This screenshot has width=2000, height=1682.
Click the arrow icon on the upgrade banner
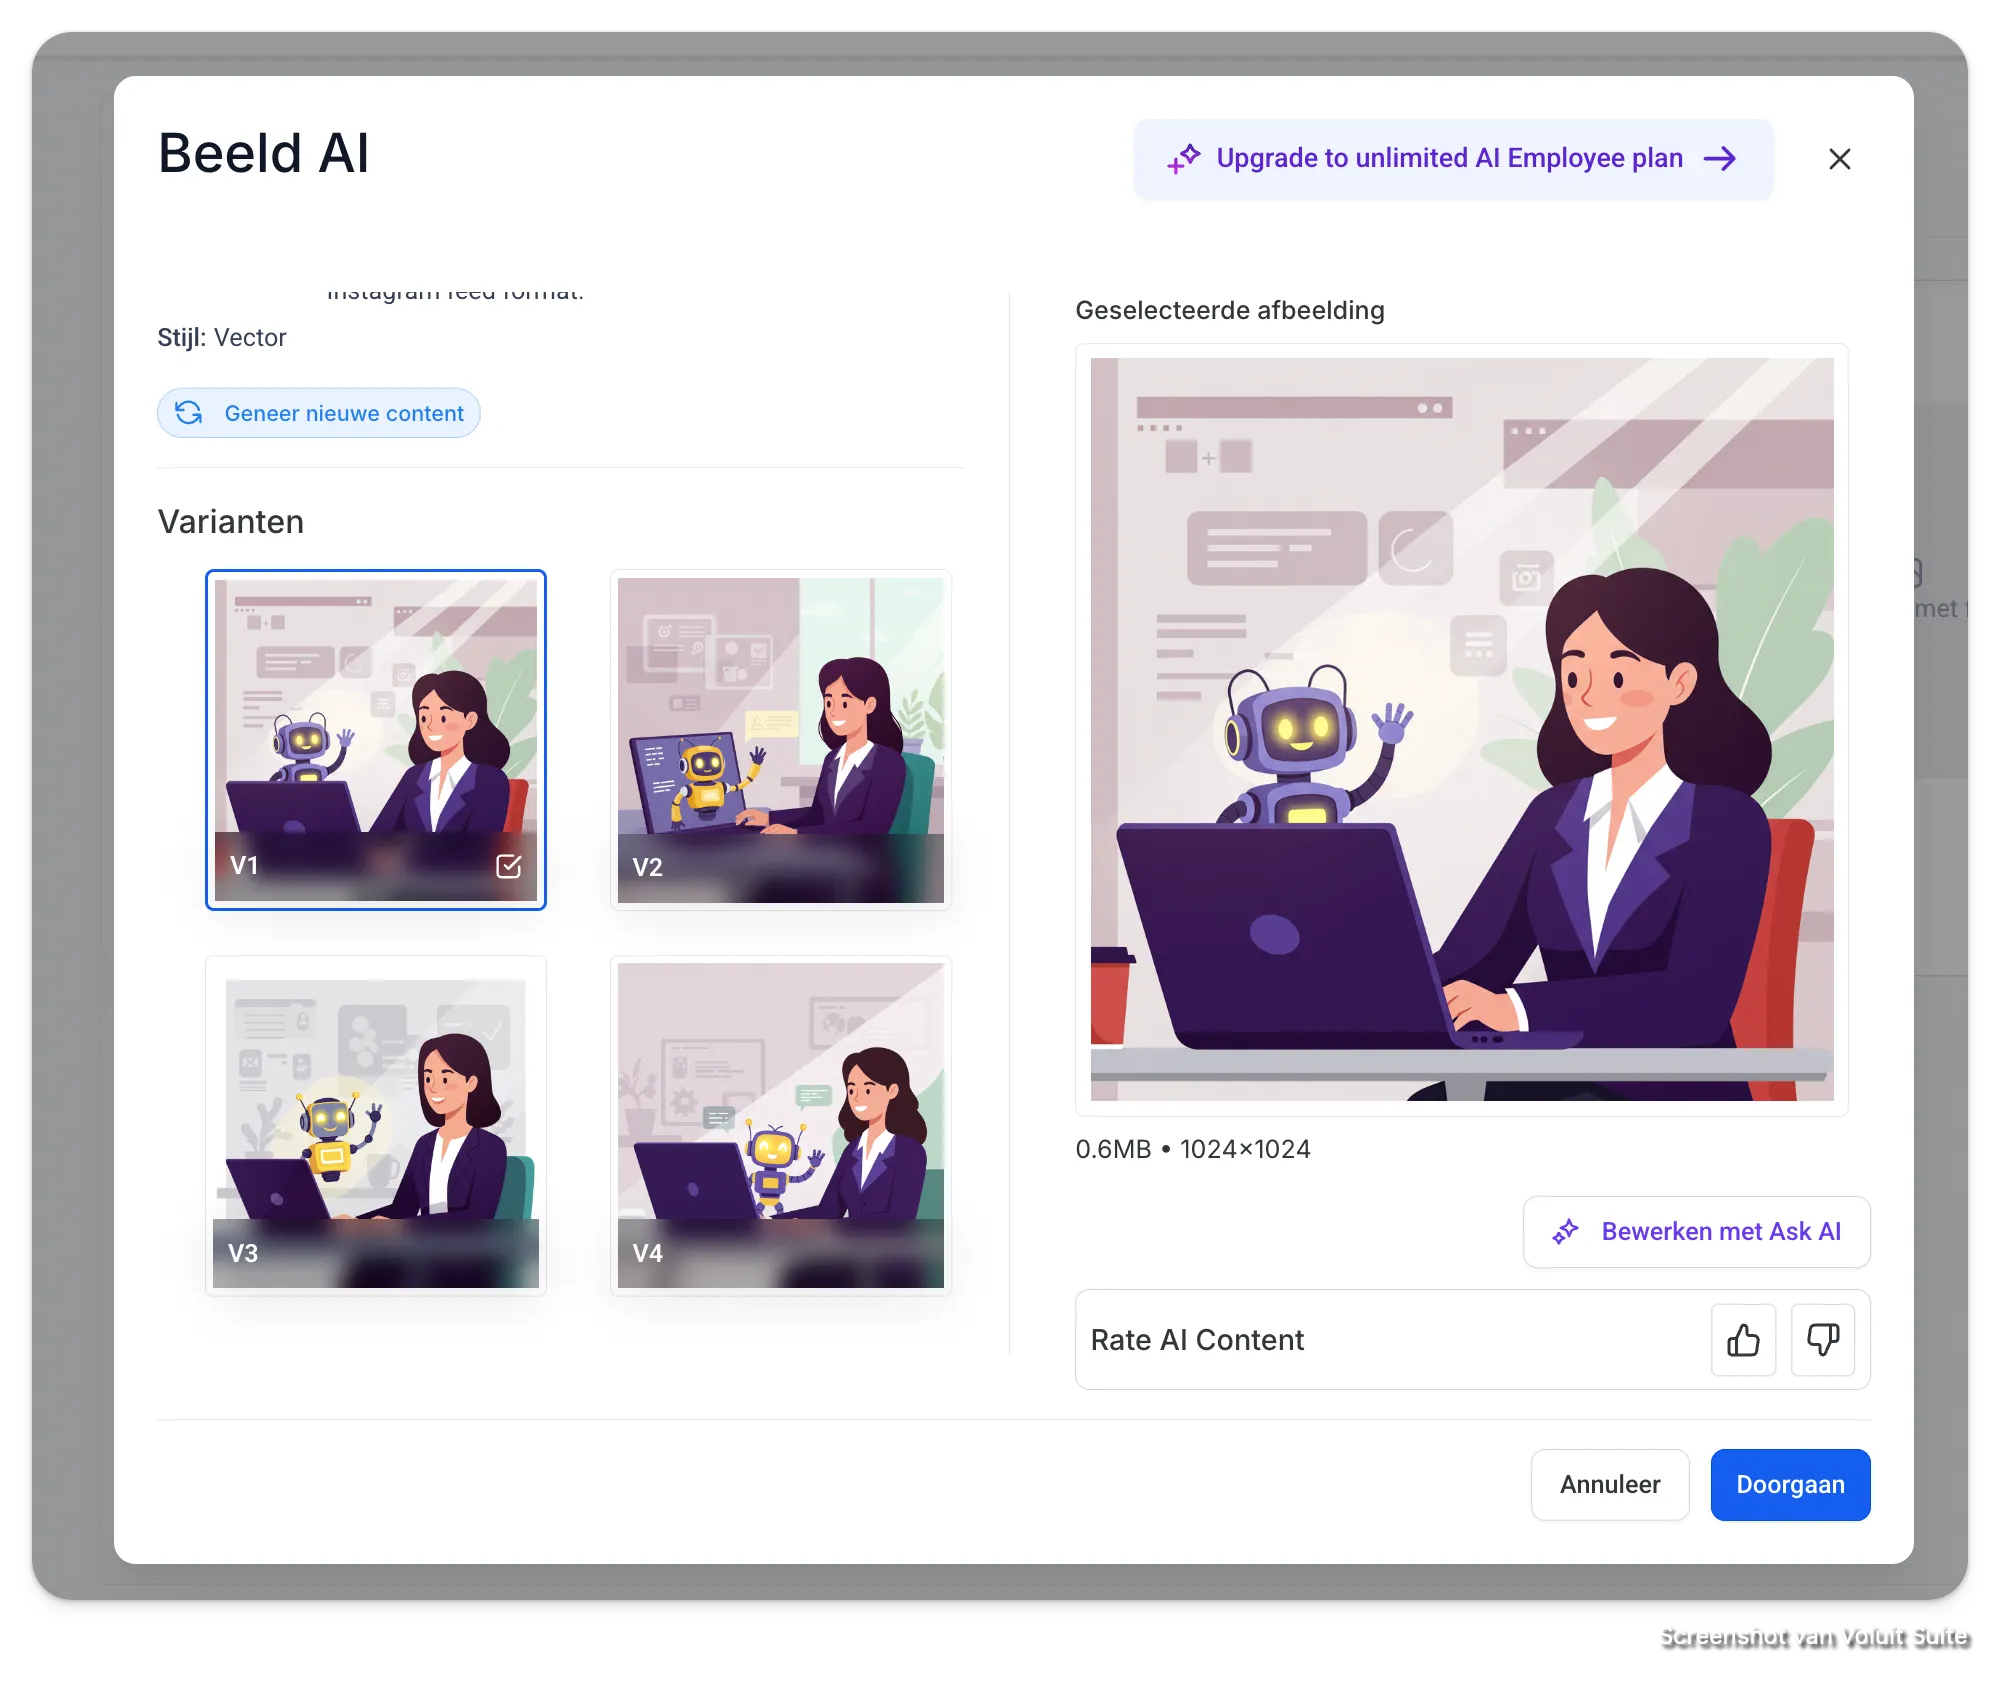pyautogui.click(x=1720, y=159)
